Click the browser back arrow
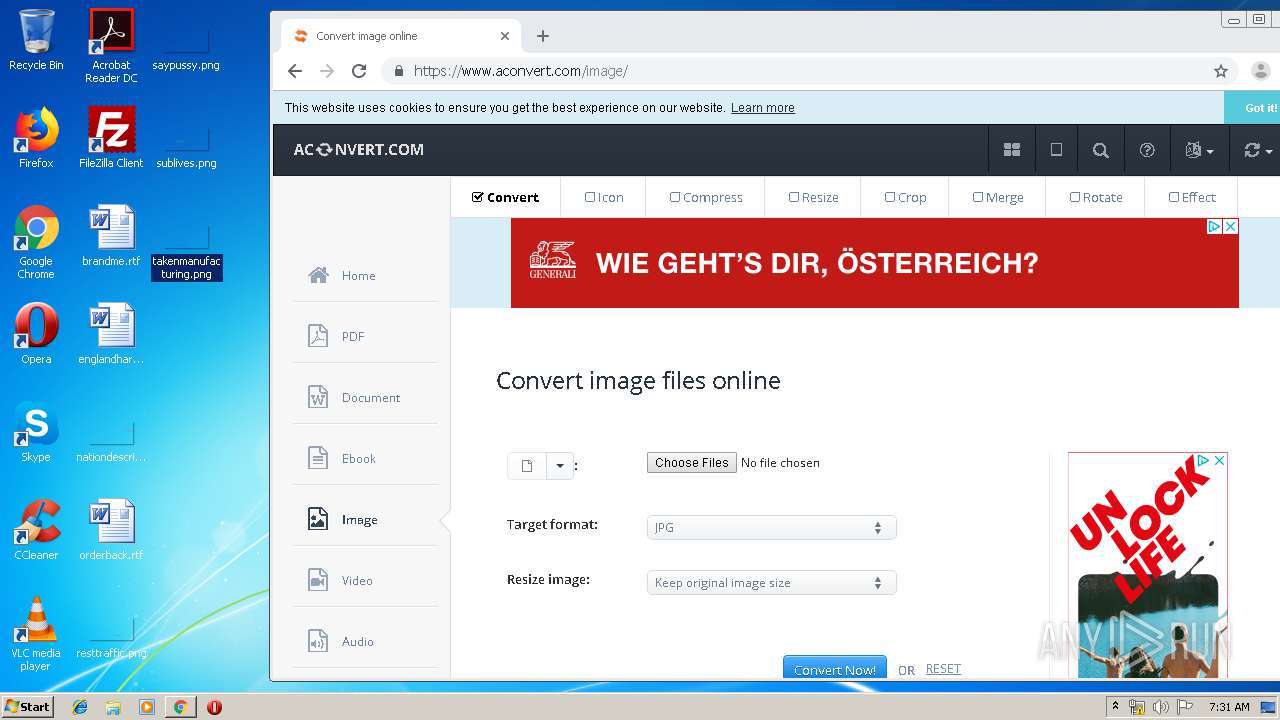The image size is (1280, 720). coord(294,71)
